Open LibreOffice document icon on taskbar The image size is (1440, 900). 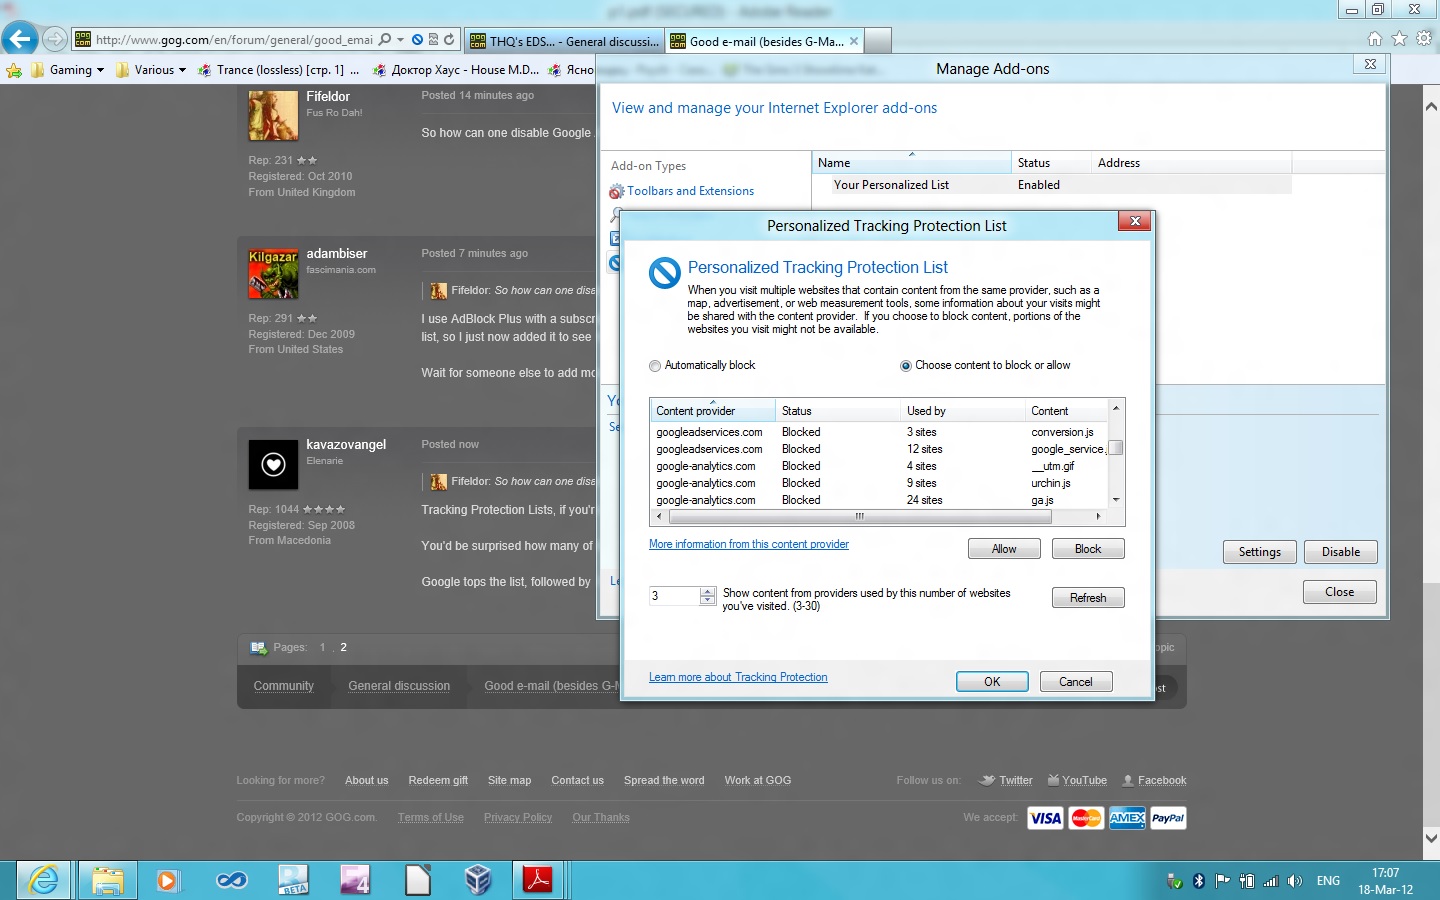418,880
